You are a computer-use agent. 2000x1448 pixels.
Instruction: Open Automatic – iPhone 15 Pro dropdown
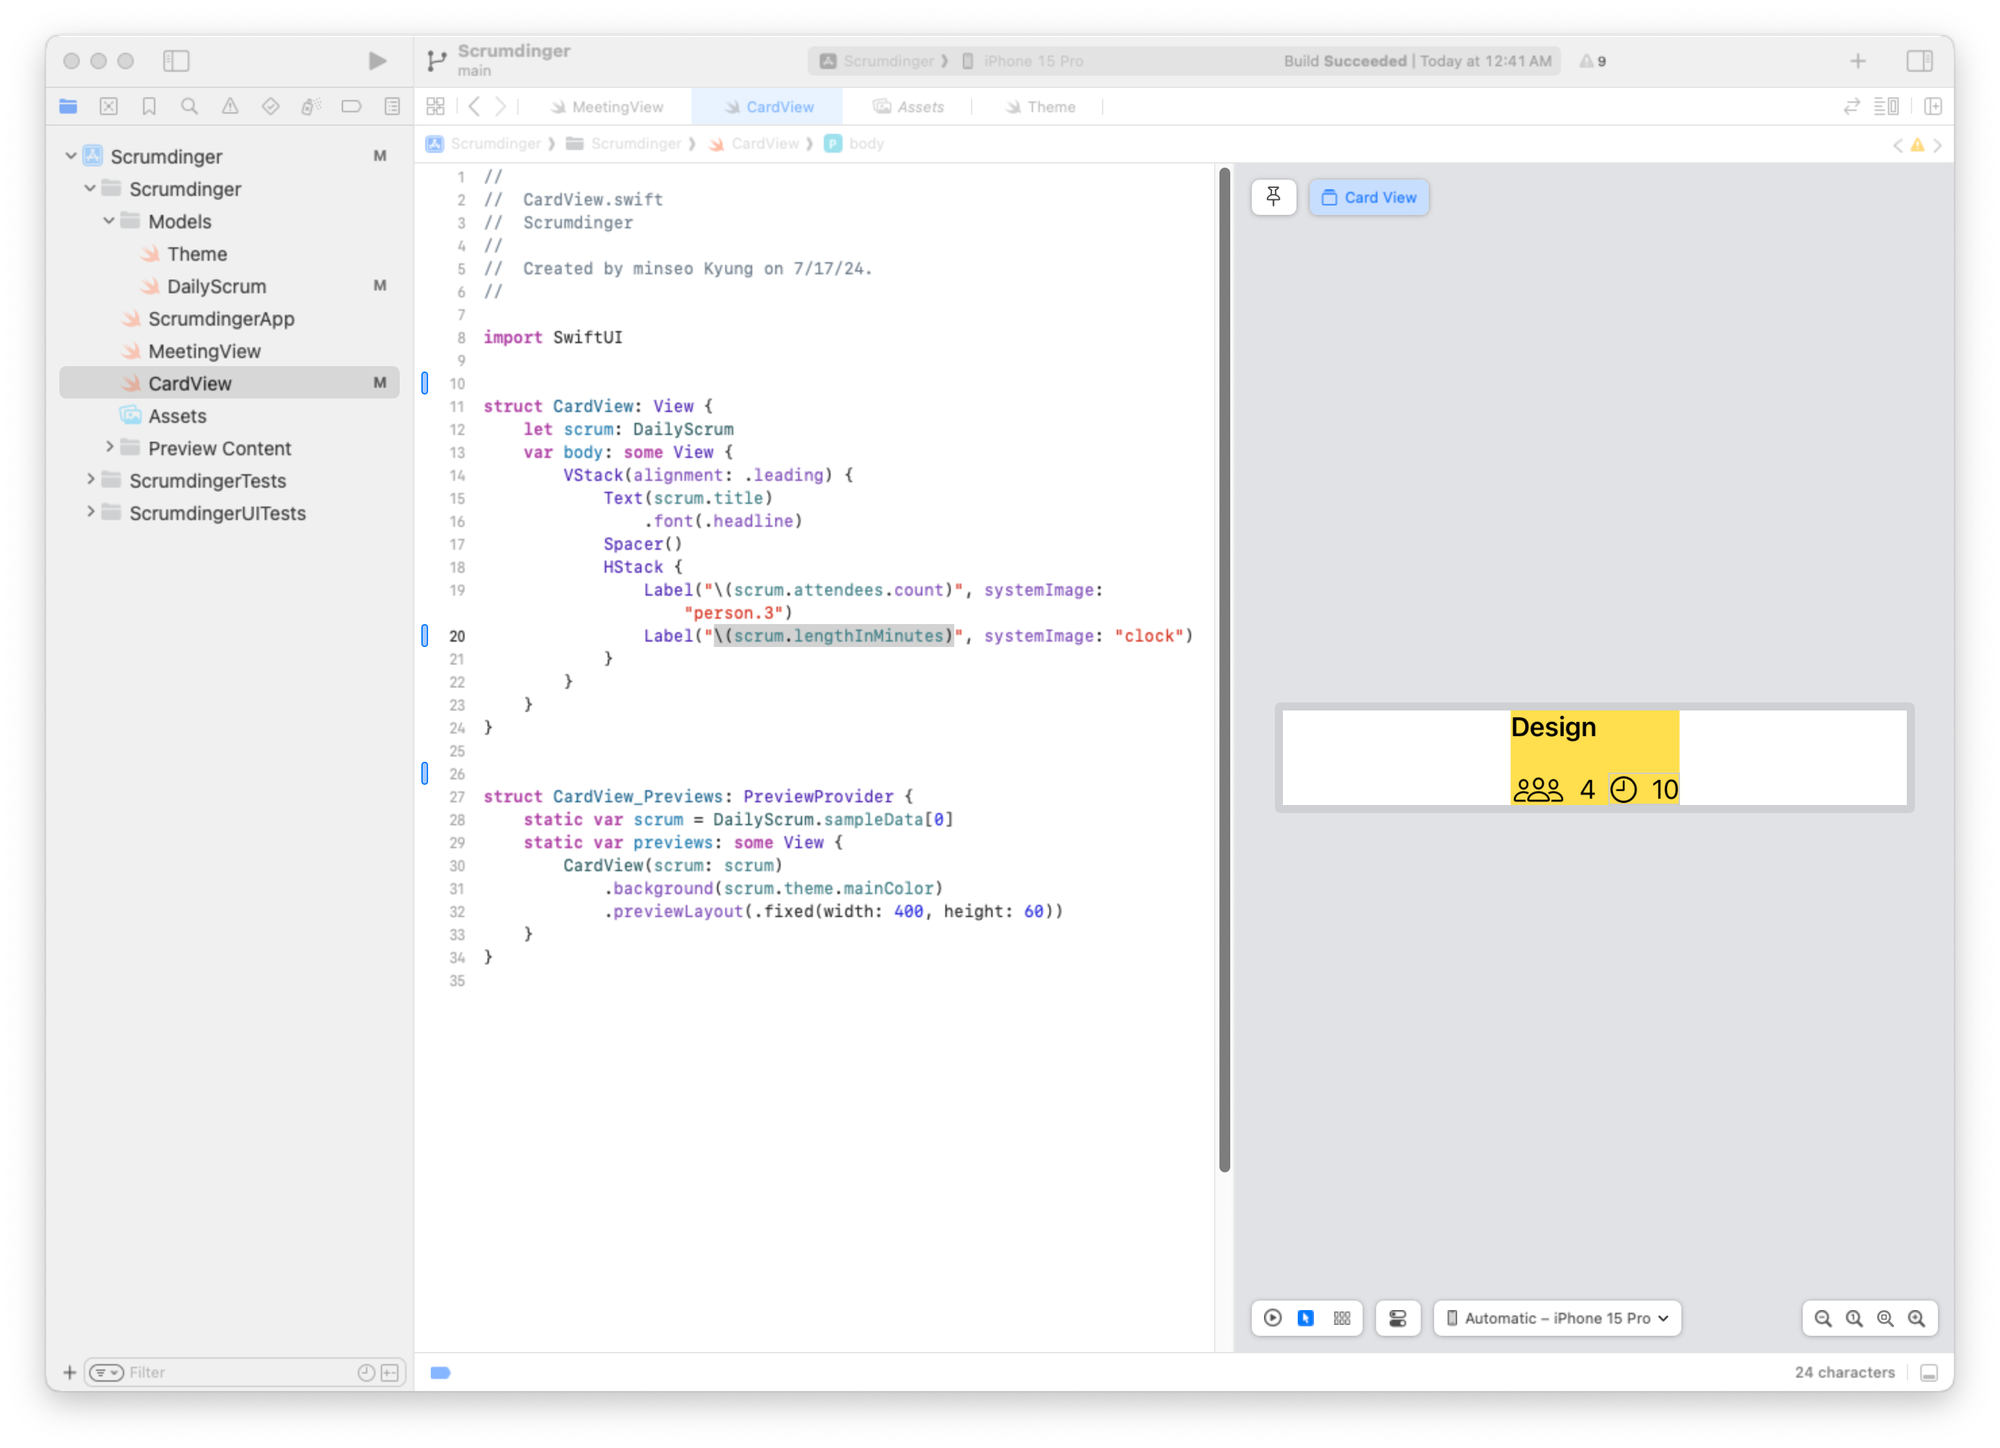tap(1557, 1318)
